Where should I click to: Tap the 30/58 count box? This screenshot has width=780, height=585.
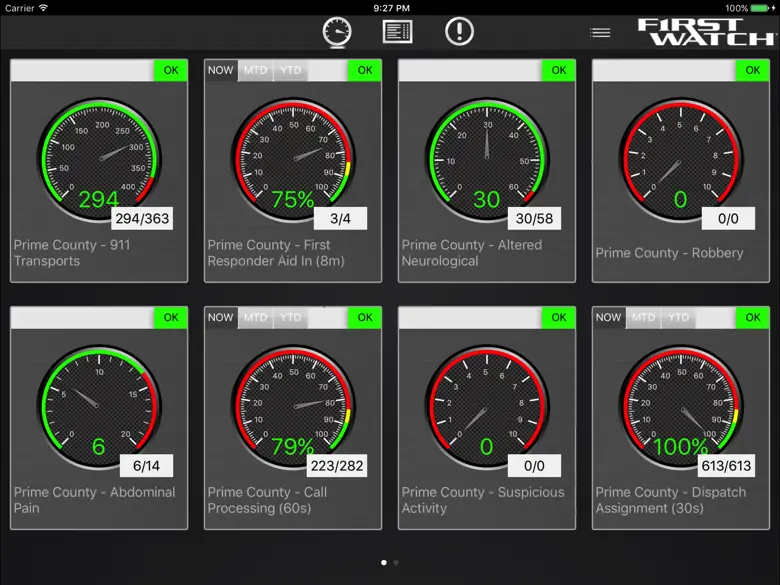pyautogui.click(x=534, y=218)
